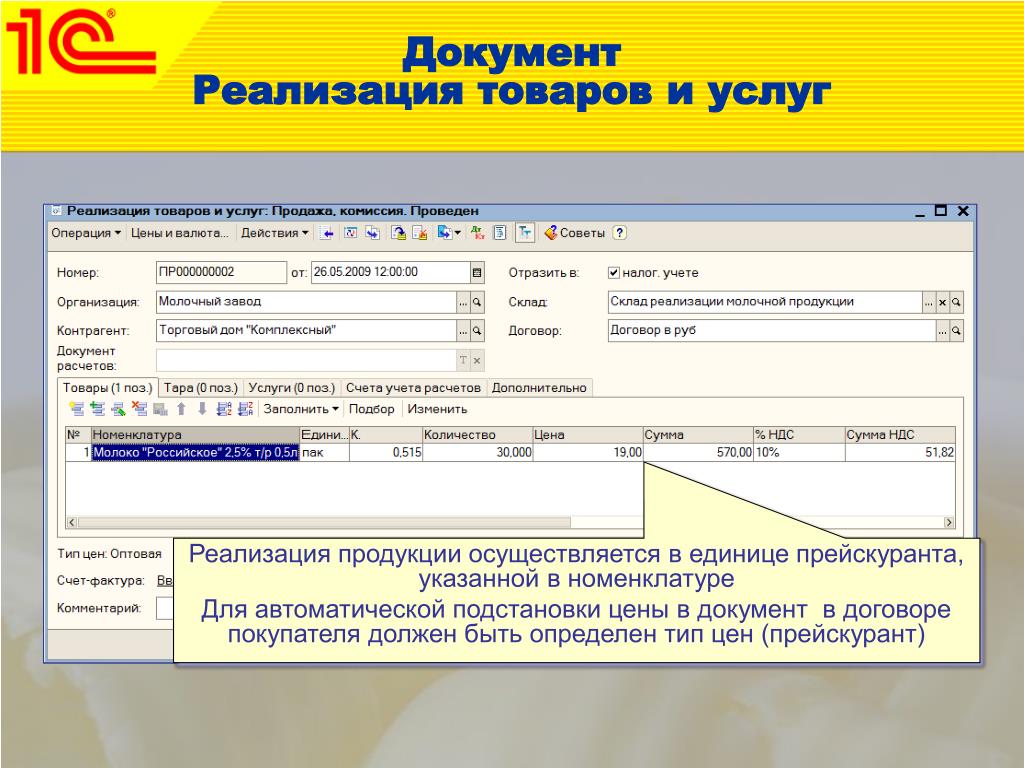The width and height of the screenshot is (1024, 768).
Task: Click type select T button of Документ расчетов
Action: pos(463,360)
